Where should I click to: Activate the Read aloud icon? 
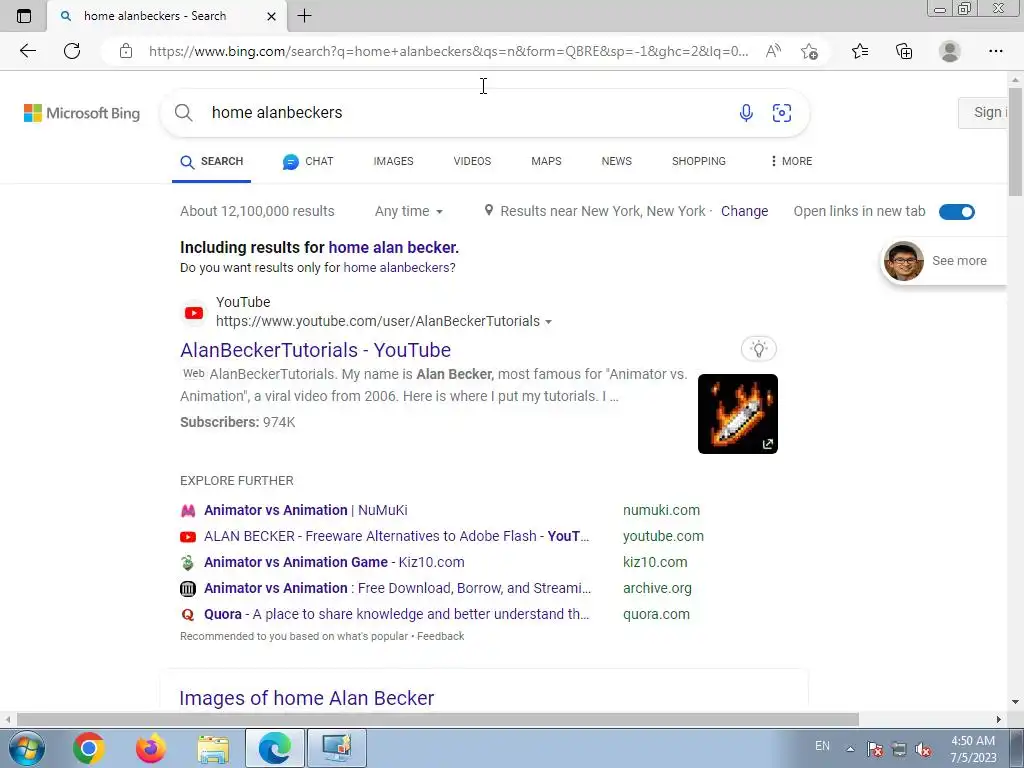point(773,51)
